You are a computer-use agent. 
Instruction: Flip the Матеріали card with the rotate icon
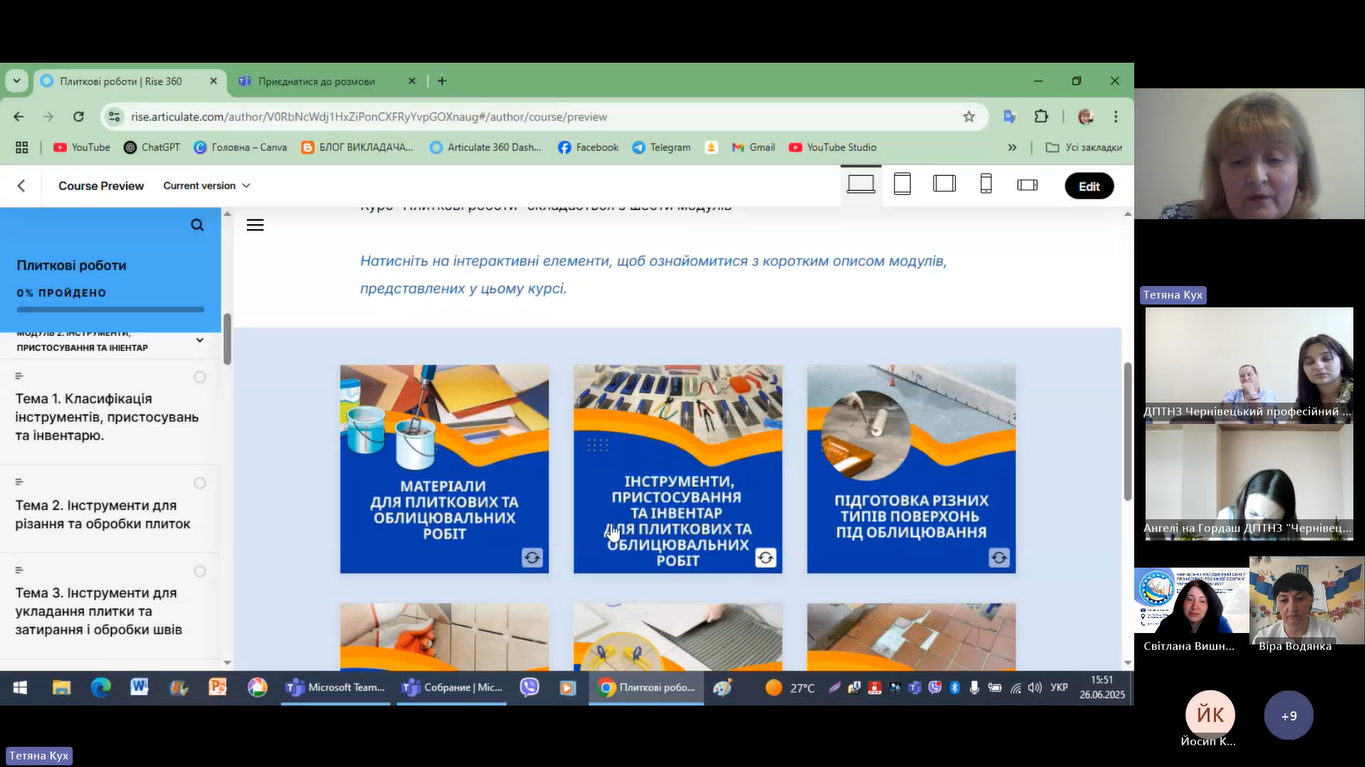coord(532,558)
